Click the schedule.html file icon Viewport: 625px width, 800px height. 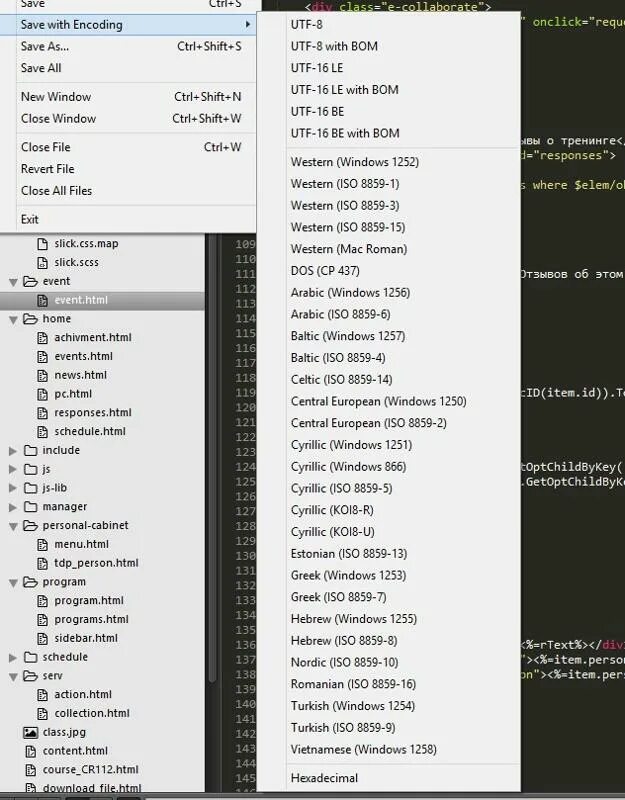coord(43,432)
